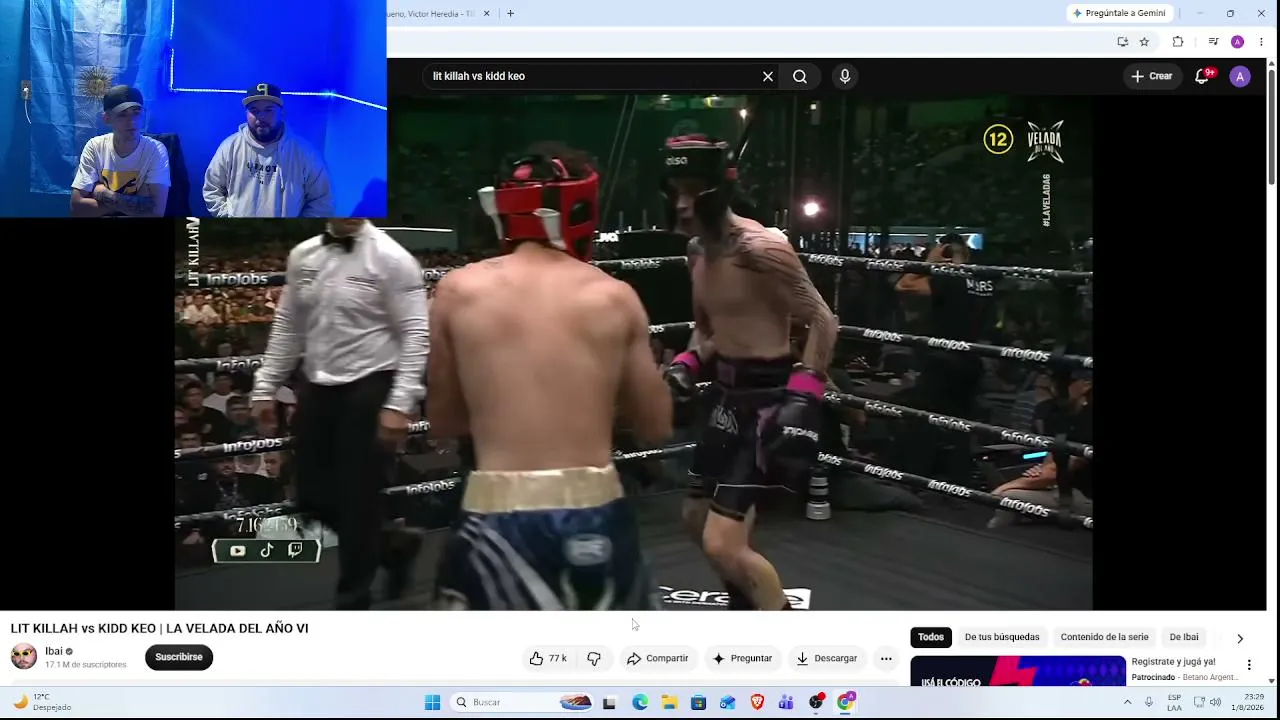Open Microsoft Teams from taskbar
The height and width of the screenshot is (720, 1280).
click(786, 702)
